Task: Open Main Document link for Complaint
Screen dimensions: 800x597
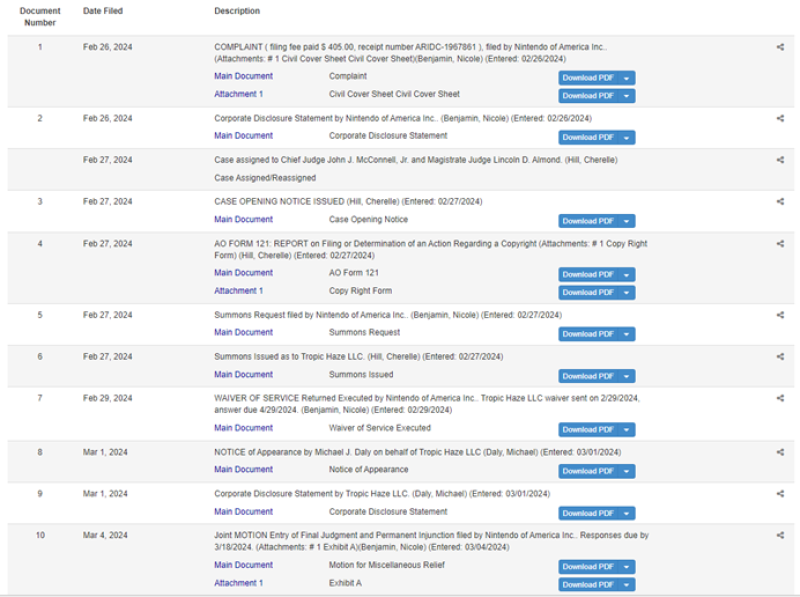Action: coord(243,76)
